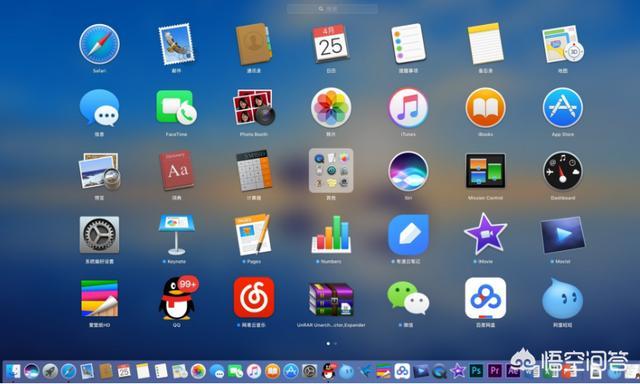Open the blue pen note app in Launchpad
Image resolution: width=640 pixels, height=384 pixels.
click(408, 235)
